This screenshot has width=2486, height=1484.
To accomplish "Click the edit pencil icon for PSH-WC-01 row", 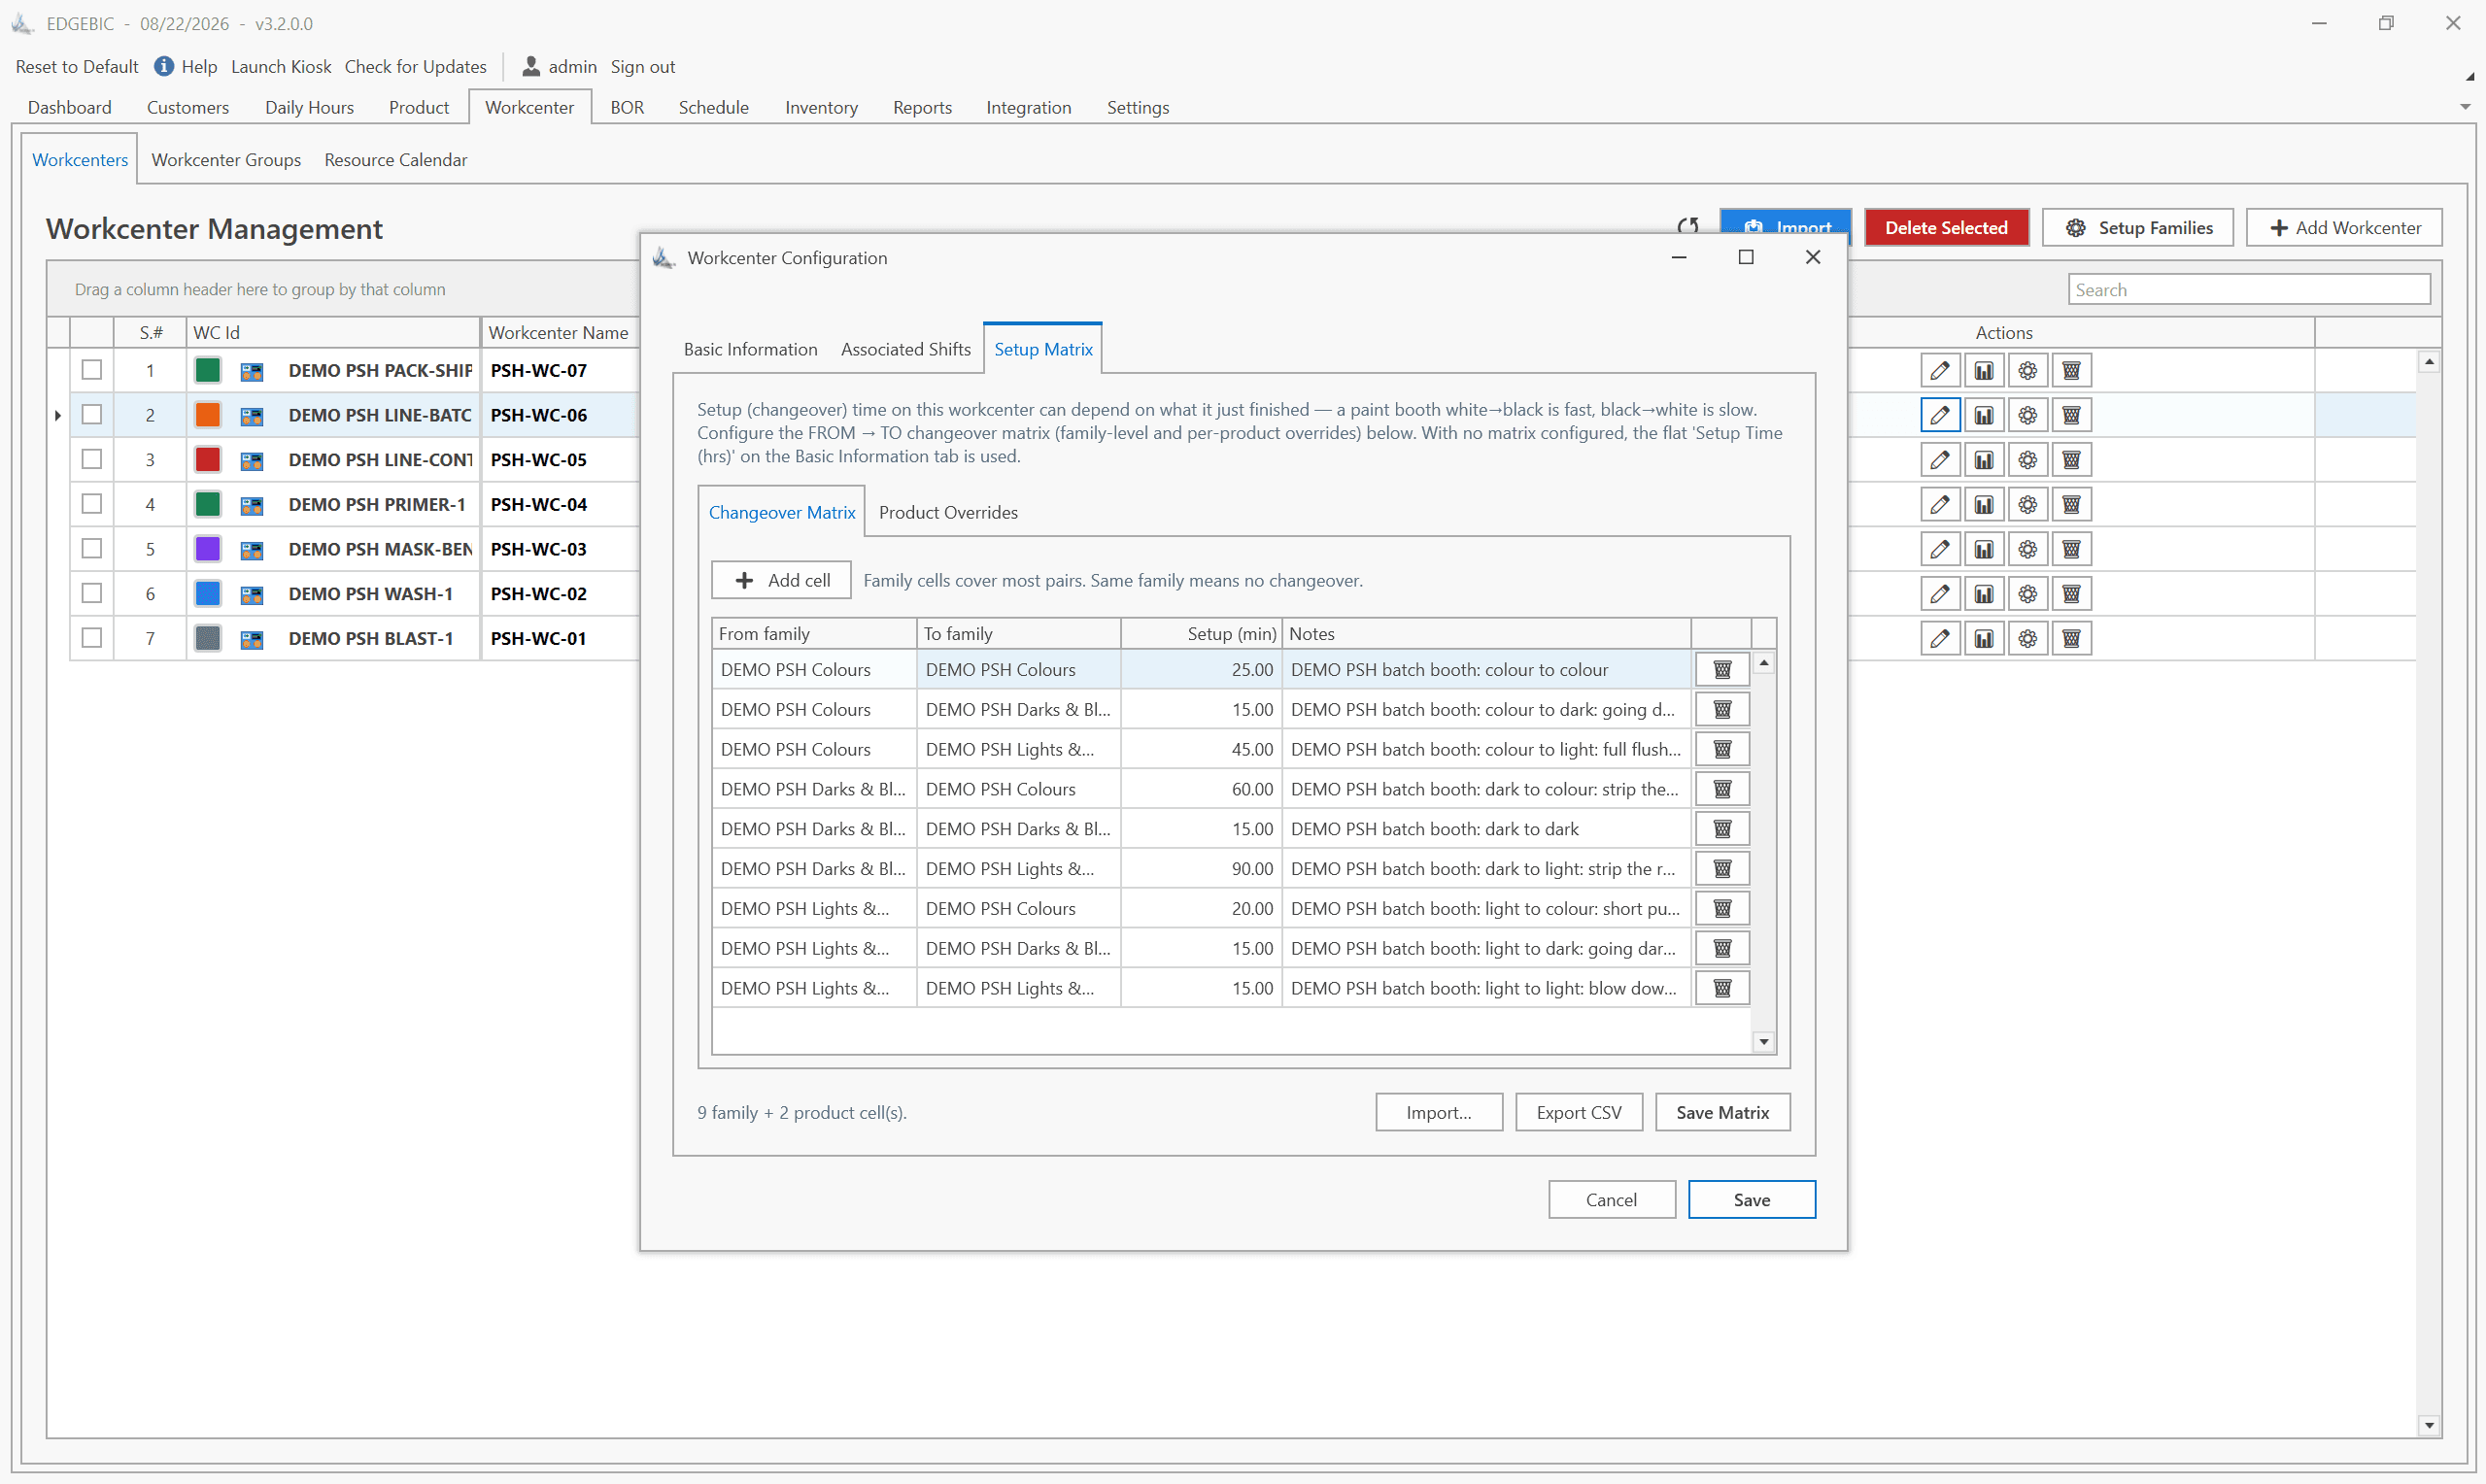I will click(1939, 638).
